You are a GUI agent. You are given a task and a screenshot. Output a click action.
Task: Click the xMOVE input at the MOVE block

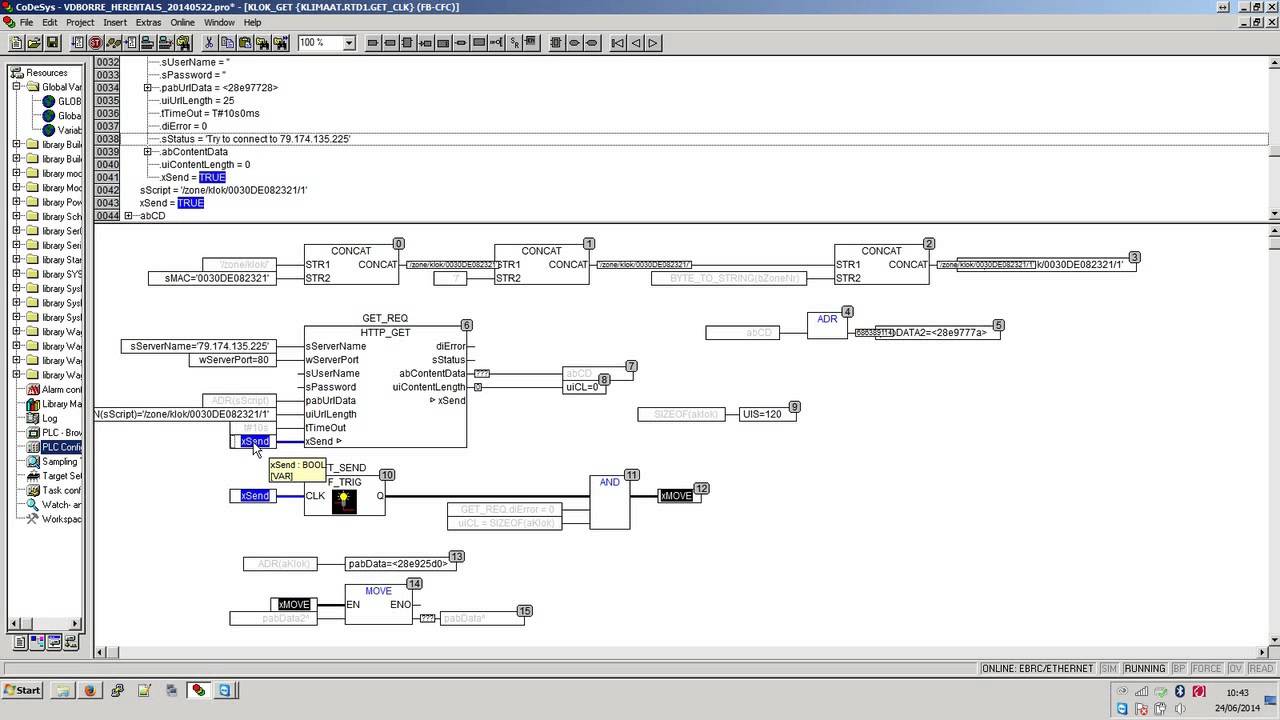pos(294,605)
